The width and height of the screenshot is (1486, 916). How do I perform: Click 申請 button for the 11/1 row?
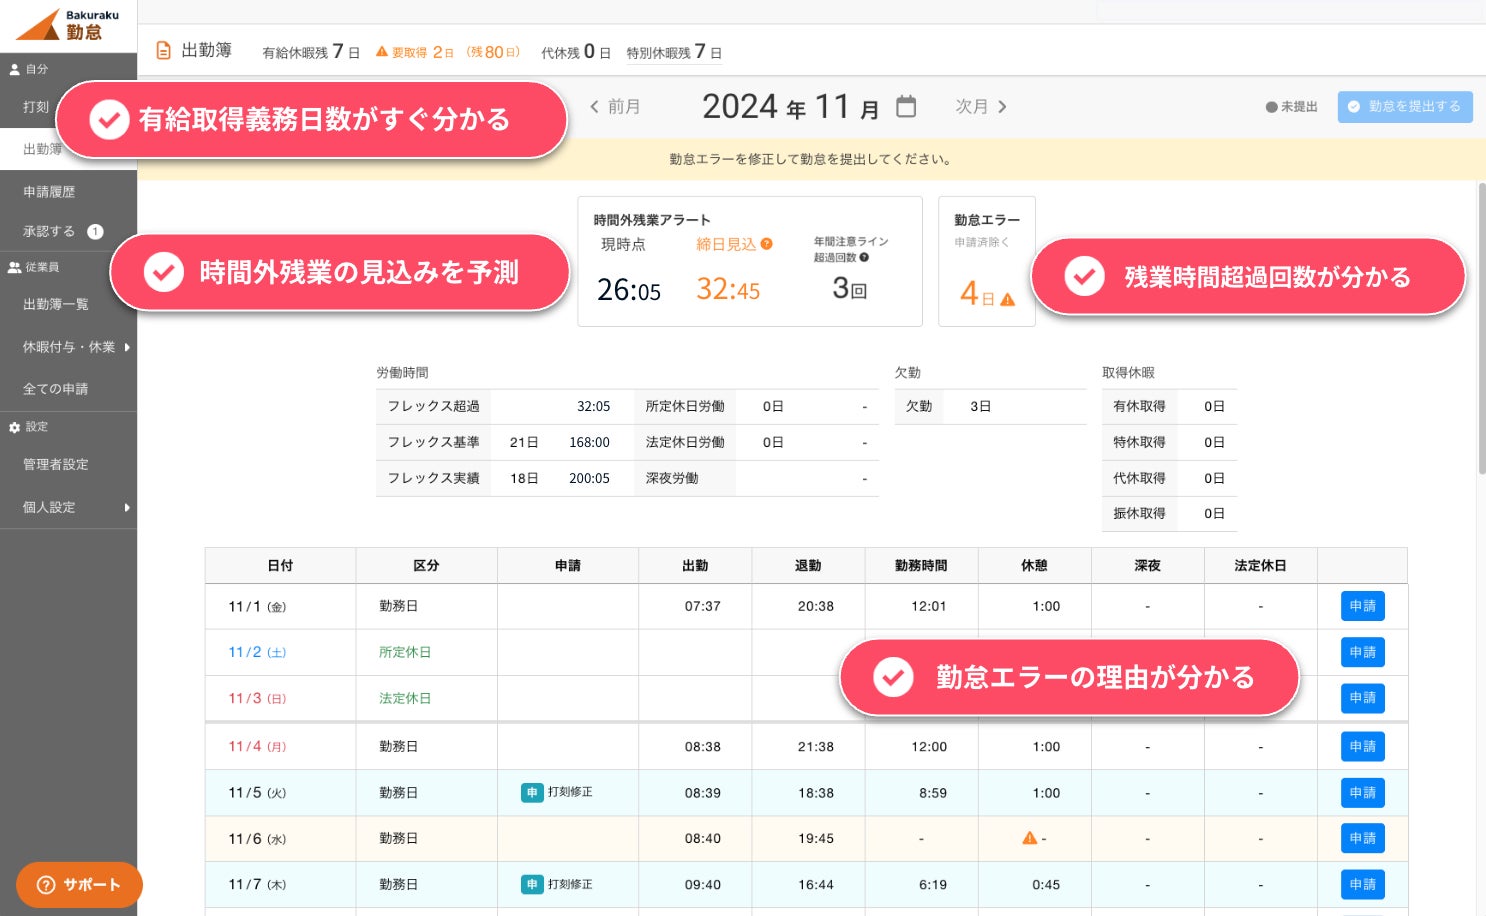(1362, 606)
